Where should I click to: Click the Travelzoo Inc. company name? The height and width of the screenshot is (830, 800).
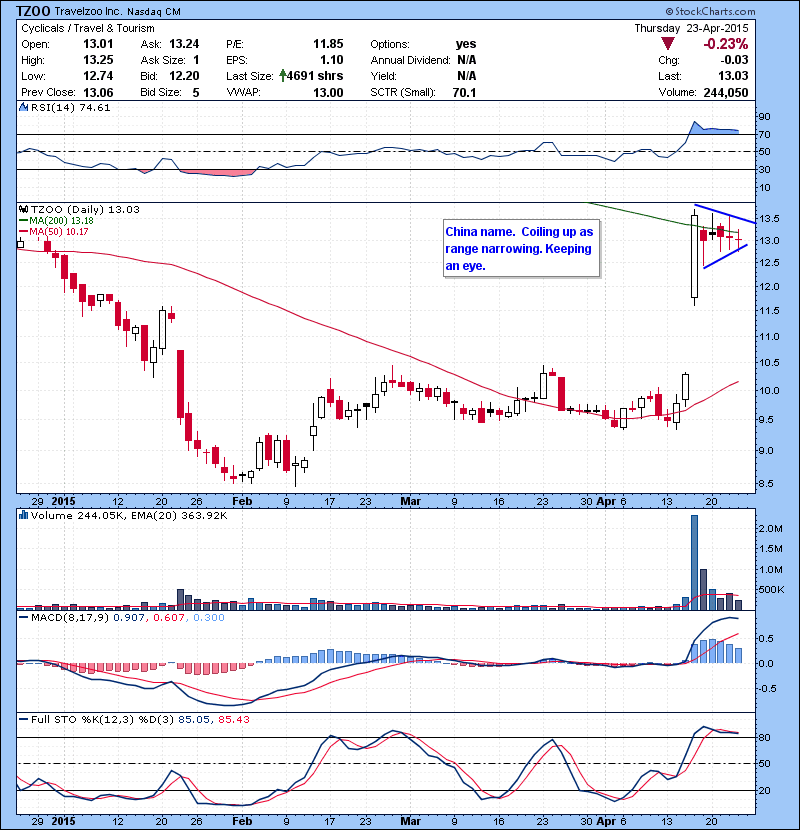[x=88, y=11]
